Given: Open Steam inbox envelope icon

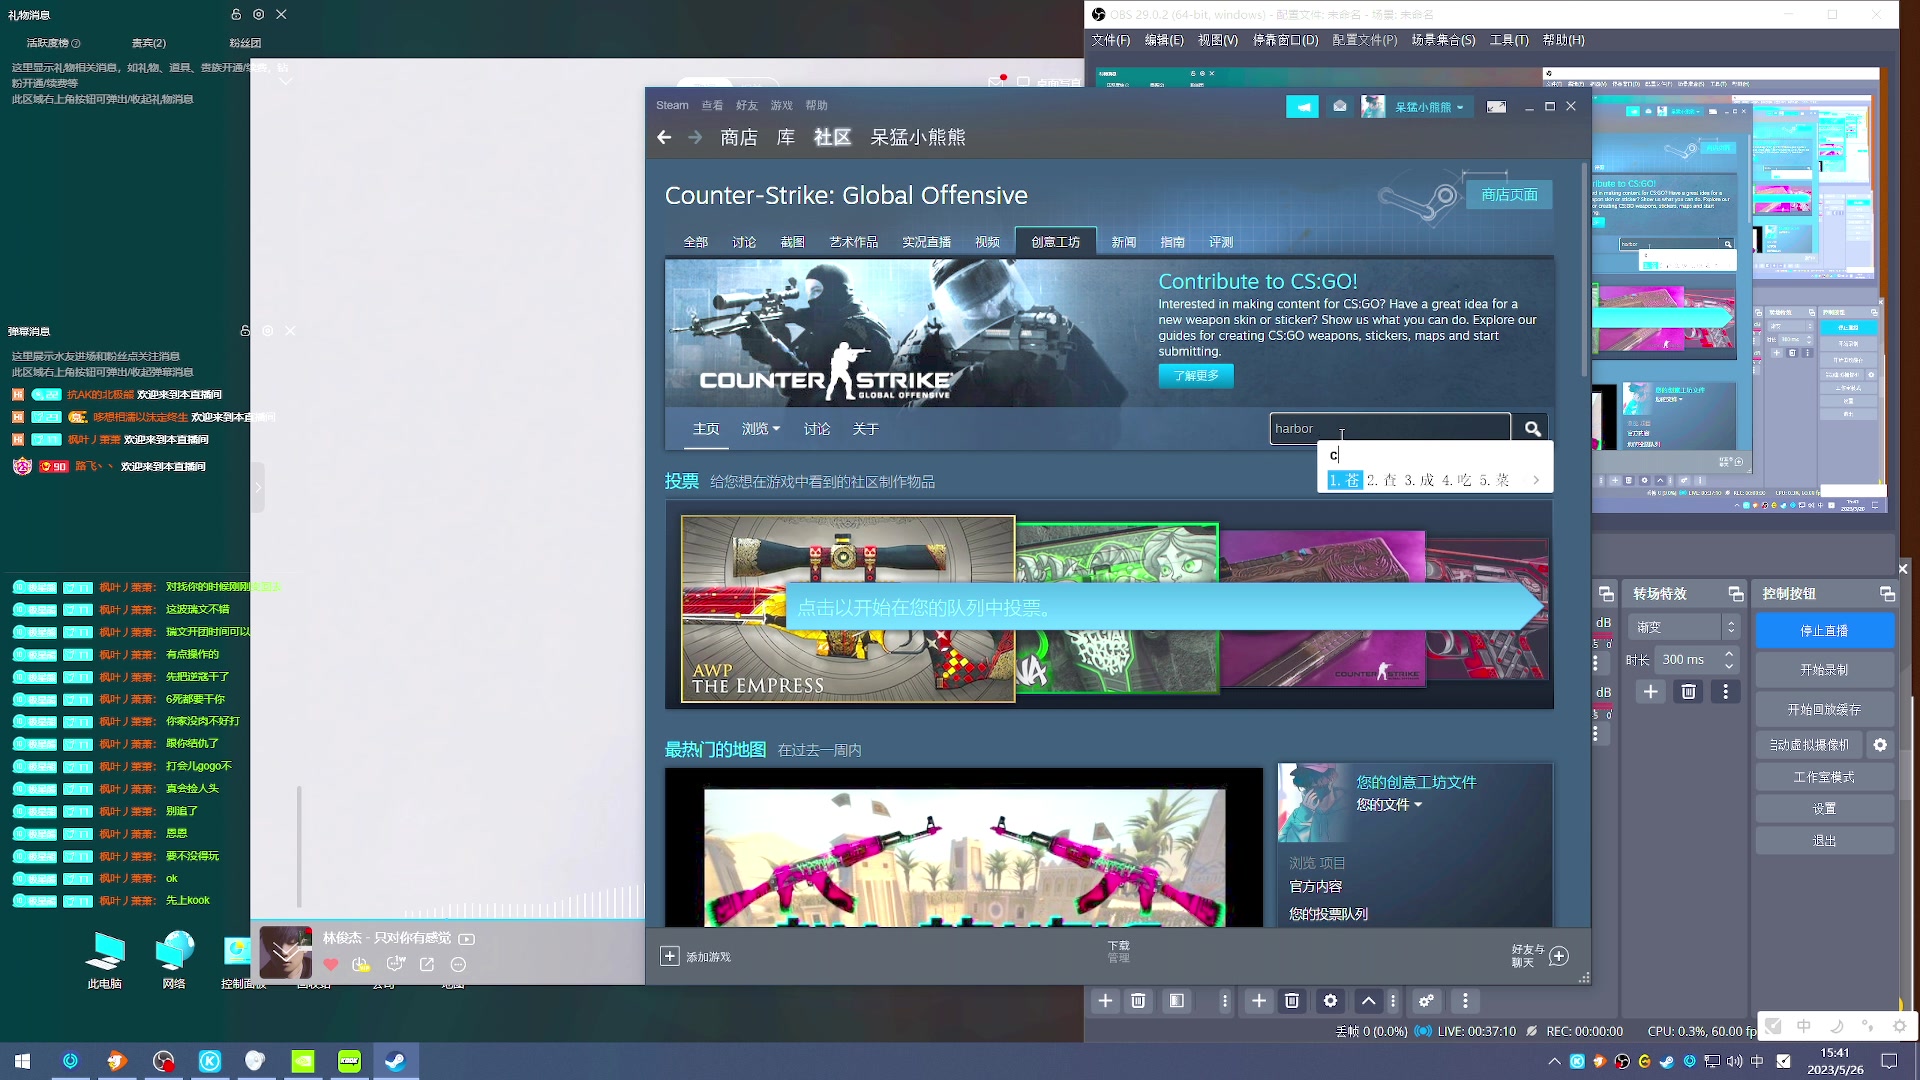Looking at the screenshot, I should pyautogui.click(x=1340, y=106).
